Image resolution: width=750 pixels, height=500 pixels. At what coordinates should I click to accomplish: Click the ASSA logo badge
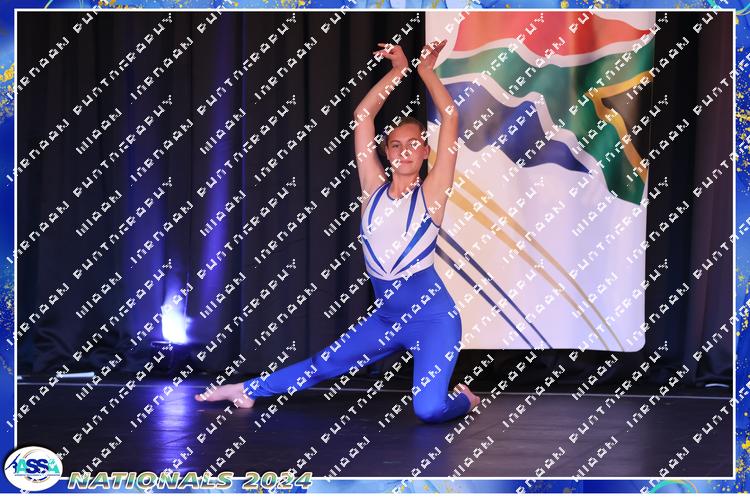33,468
